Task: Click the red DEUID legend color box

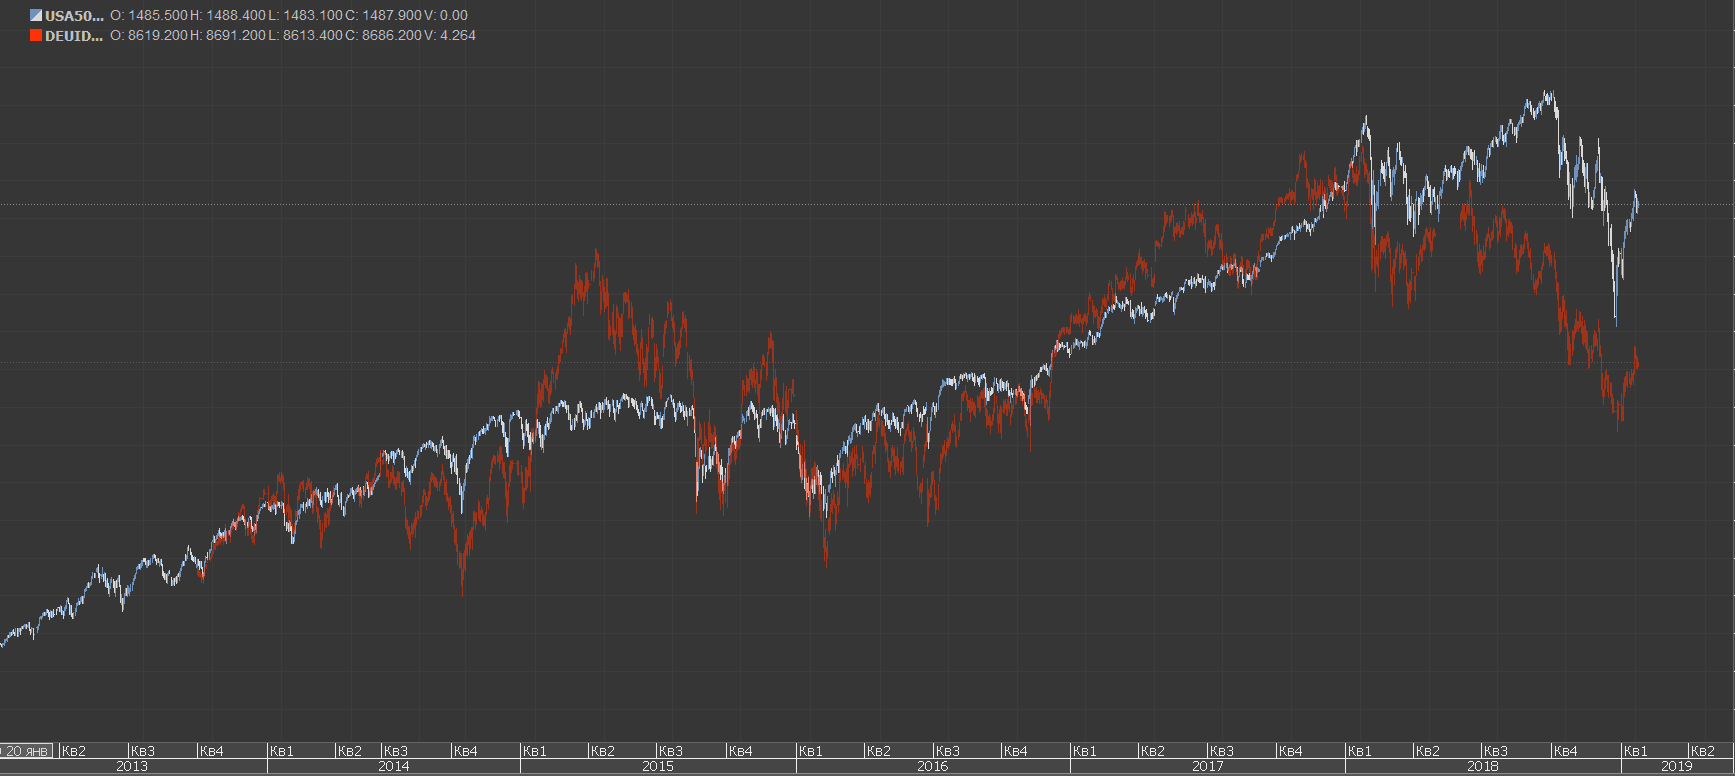Action: coord(36,36)
